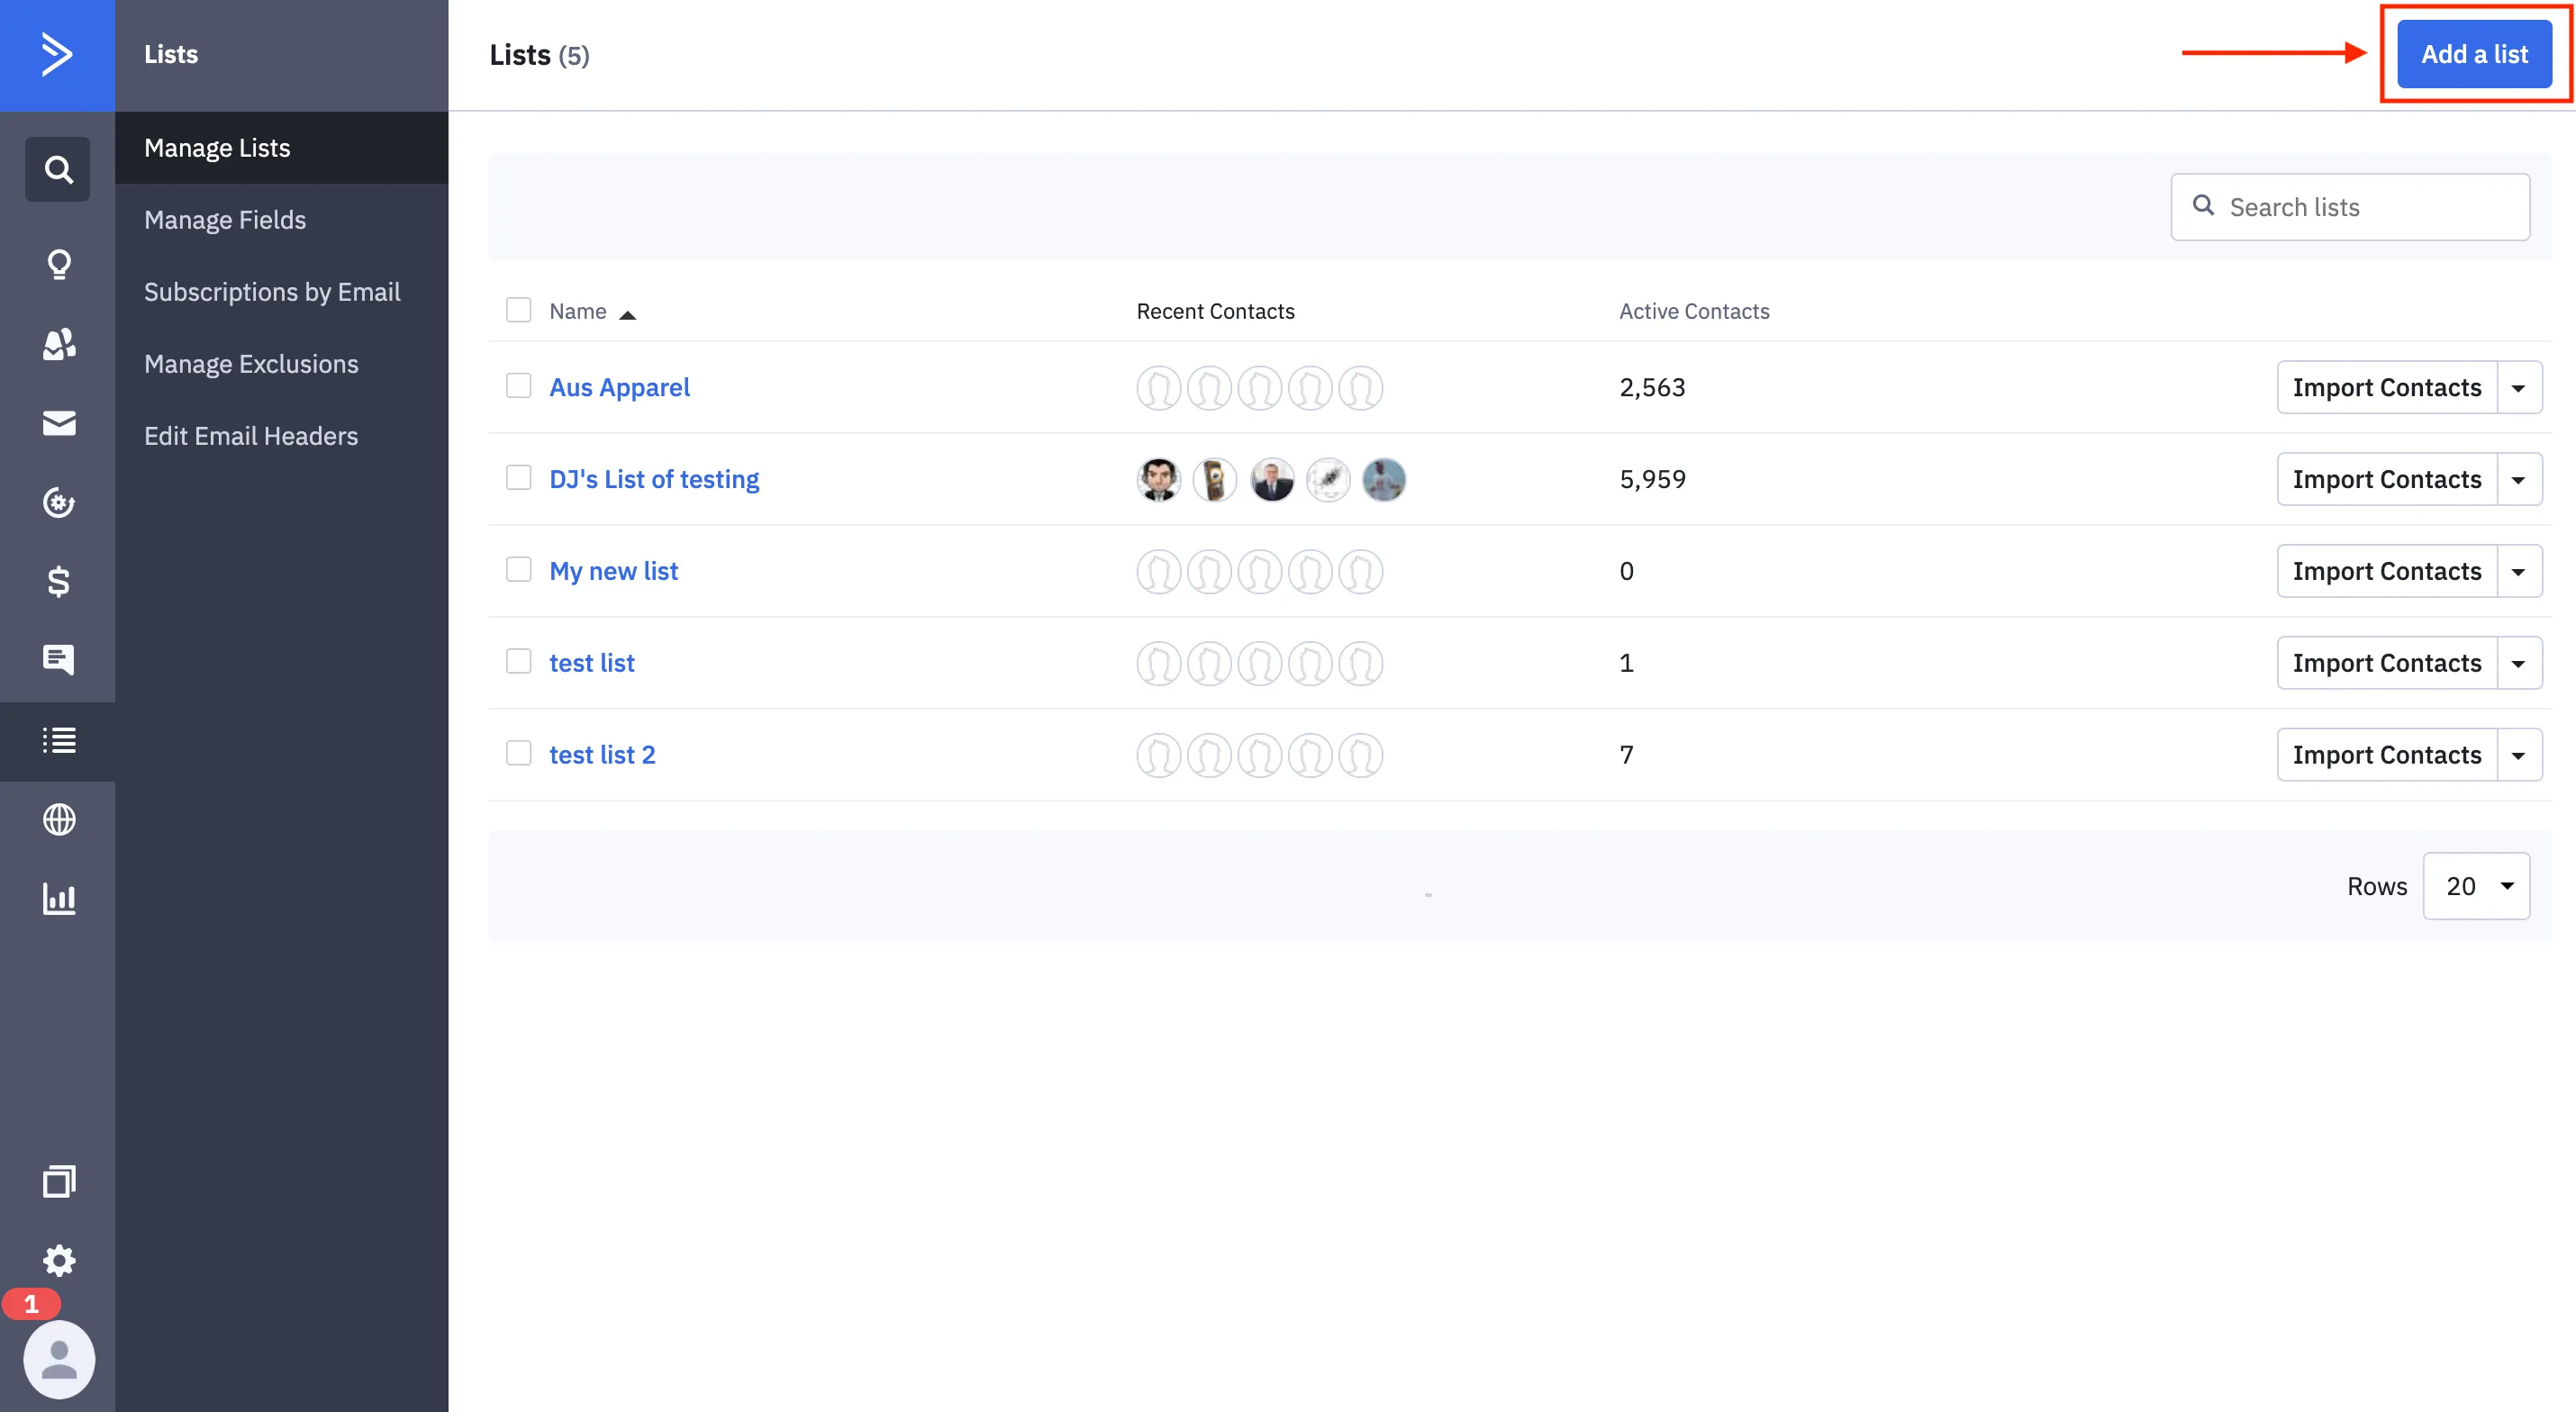Expand Import Contacts arrow for My new list
The image size is (2576, 1412).
[2518, 571]
